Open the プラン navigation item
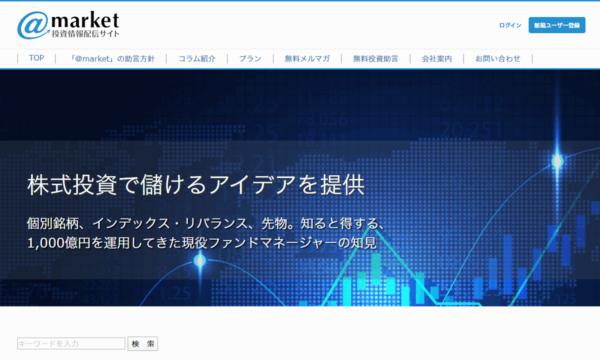Screen dimensions: 600x360 (250, 59)
